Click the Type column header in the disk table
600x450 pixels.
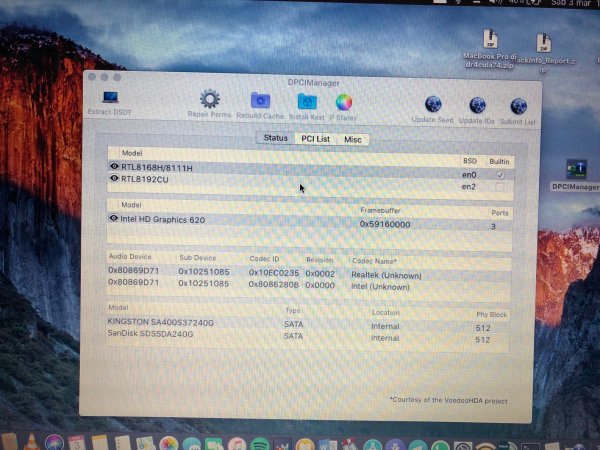pyautogui.click(x=293, y=310)
